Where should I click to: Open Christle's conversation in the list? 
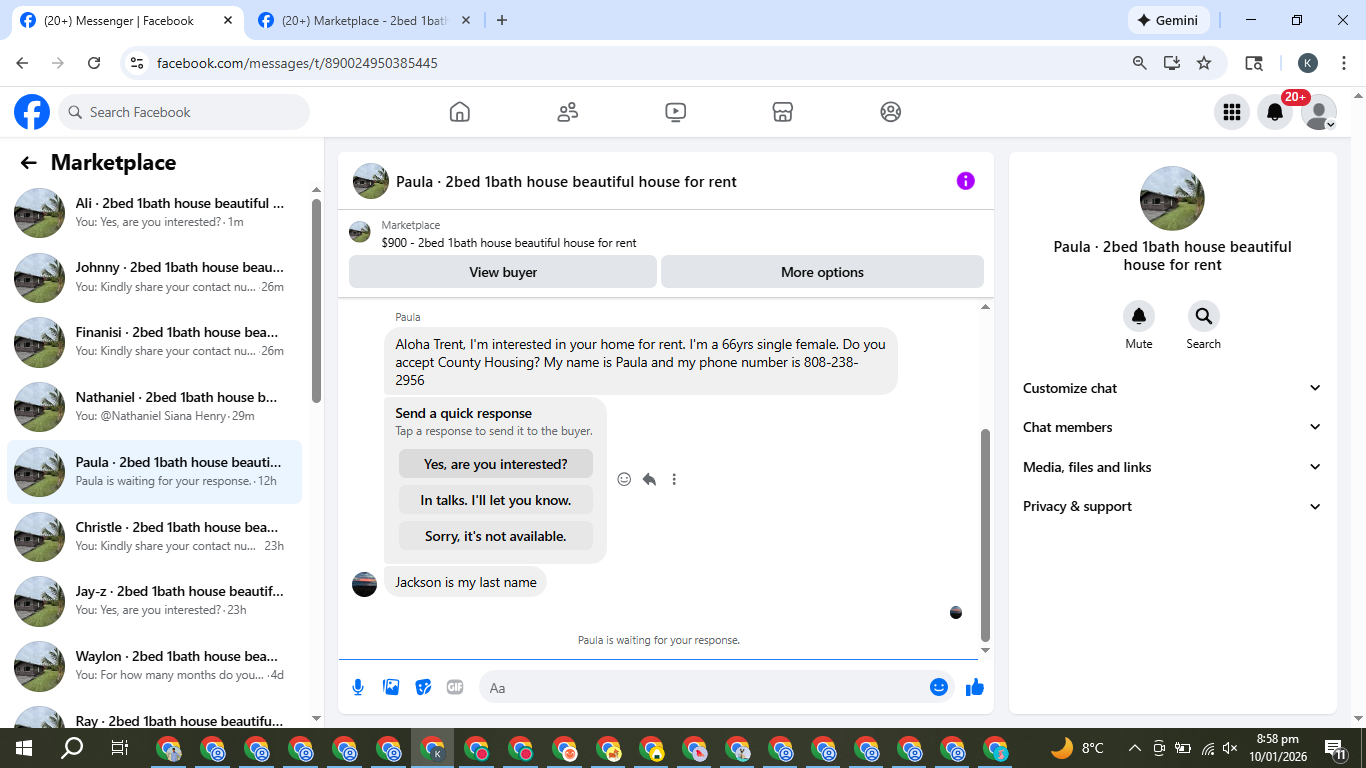(155, 536)
